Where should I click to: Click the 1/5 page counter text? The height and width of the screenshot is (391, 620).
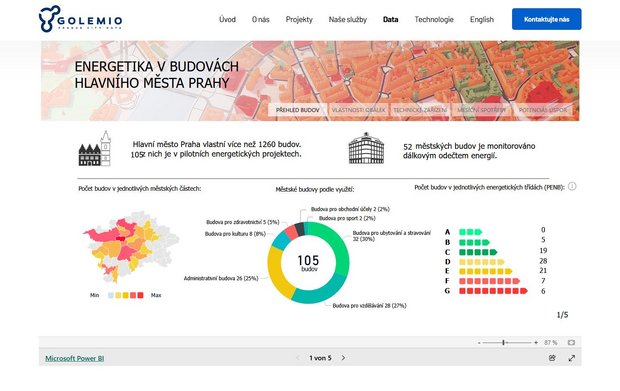[562, 315]
